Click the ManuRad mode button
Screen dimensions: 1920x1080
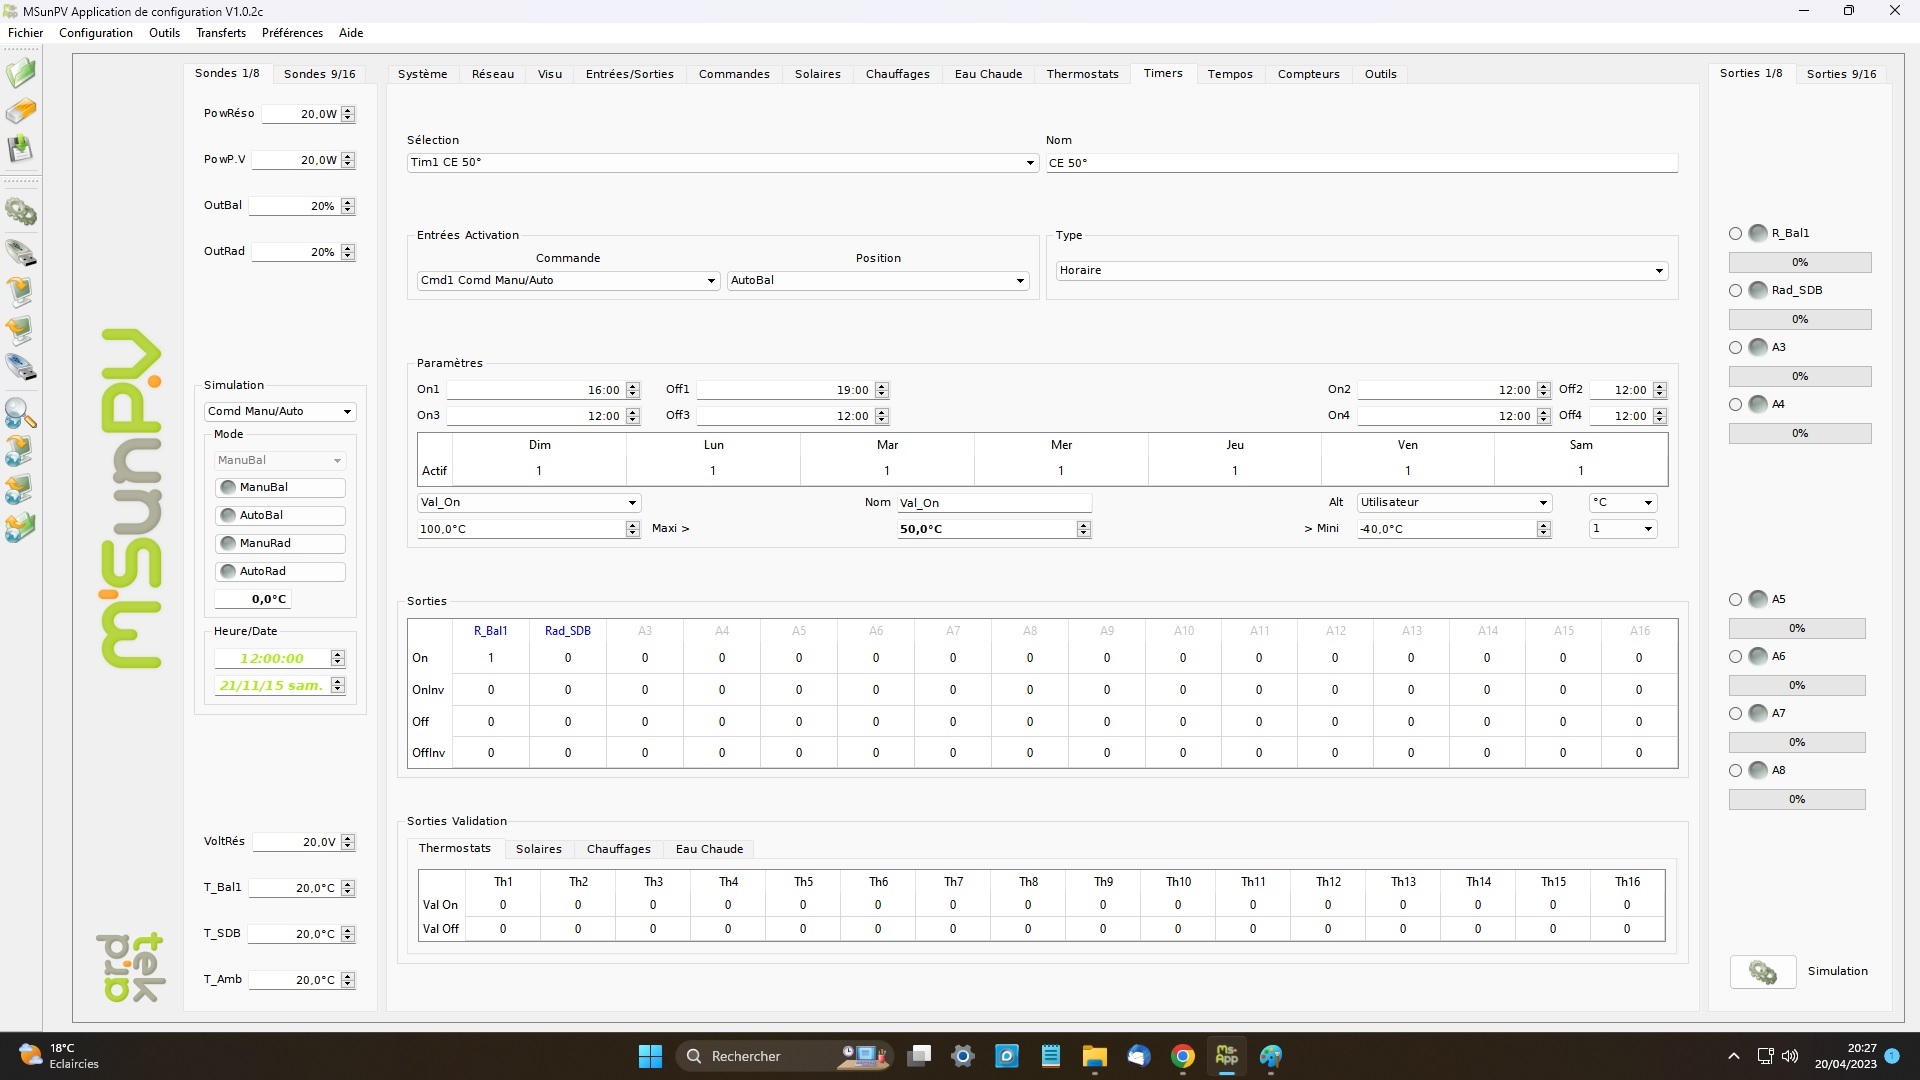280,543
